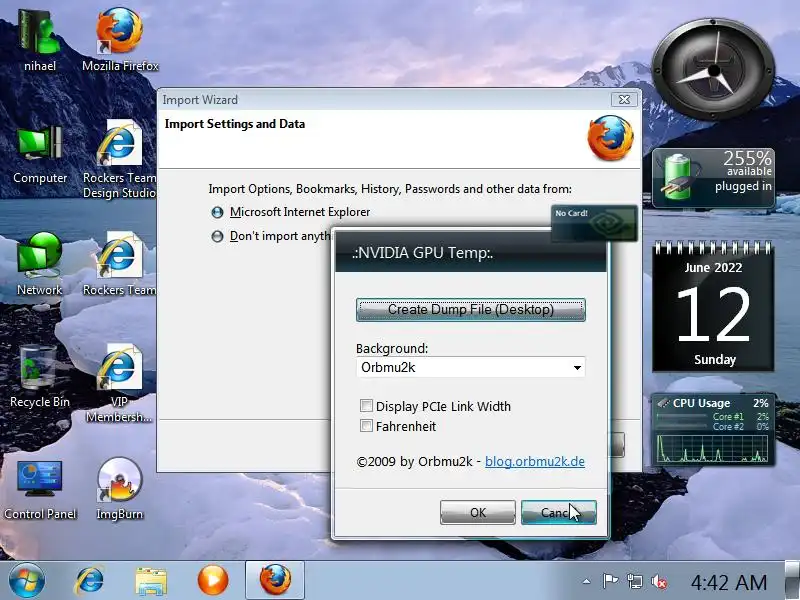Open Action Center flag icon
This screenshot has width=800, height=600.
pos(610,581)
